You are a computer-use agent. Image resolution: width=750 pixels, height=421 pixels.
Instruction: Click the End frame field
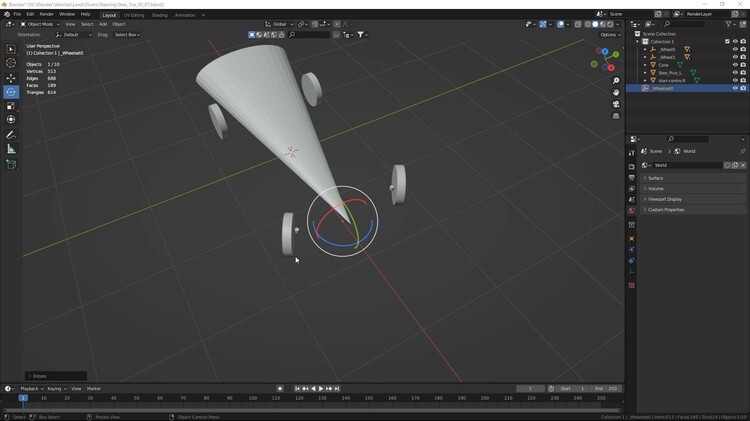click(606, 389)
